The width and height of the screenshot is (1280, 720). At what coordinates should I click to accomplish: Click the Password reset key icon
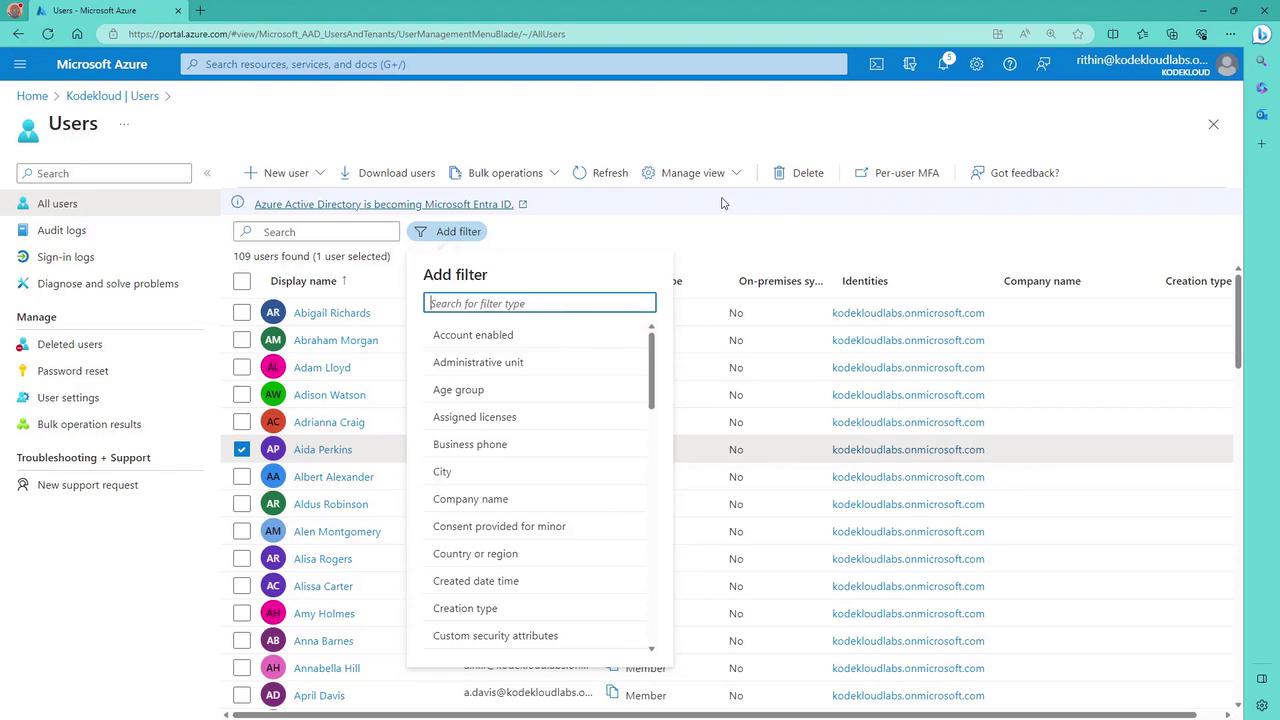click(24, 371)
